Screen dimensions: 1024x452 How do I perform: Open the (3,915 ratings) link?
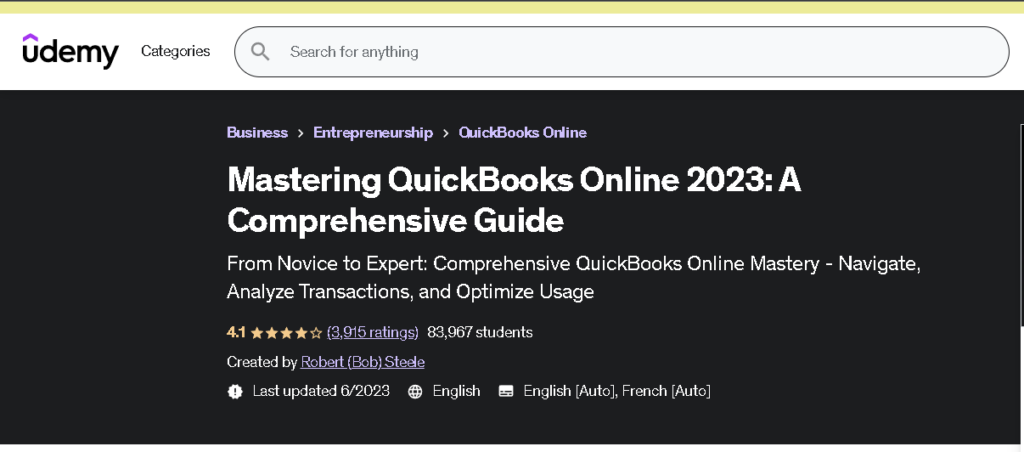(x=372, y=332)
